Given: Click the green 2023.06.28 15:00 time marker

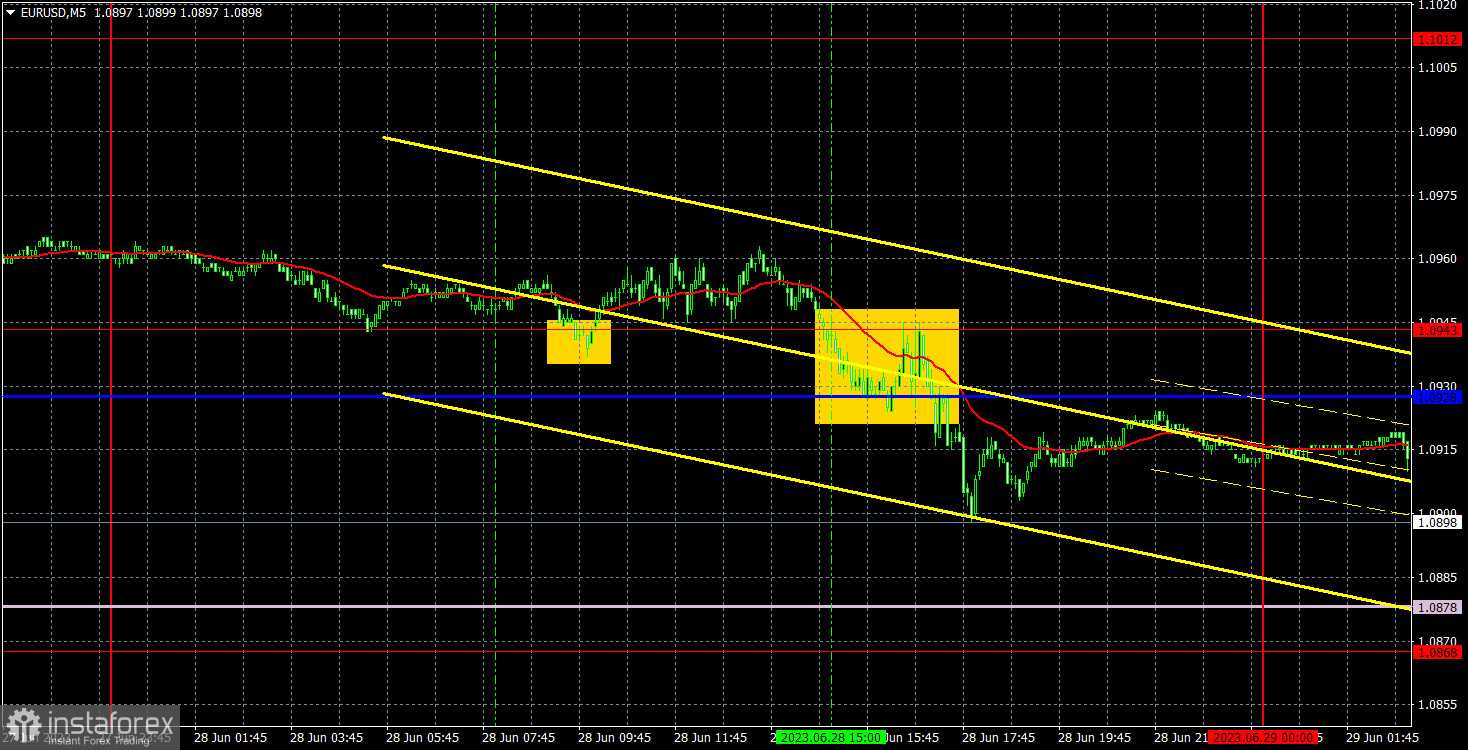Looking at the screenshot, I should click(x=831, y=737).
